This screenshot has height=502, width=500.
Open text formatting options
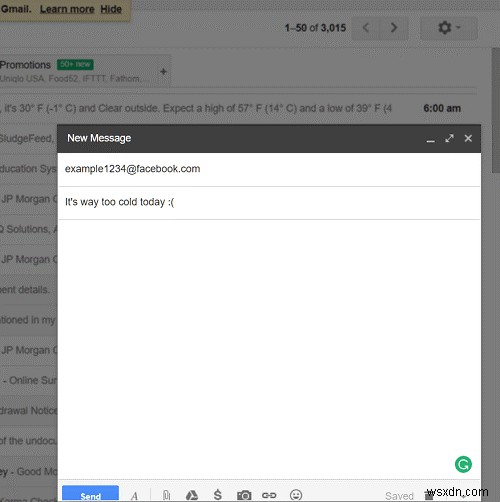click(134, 496)
